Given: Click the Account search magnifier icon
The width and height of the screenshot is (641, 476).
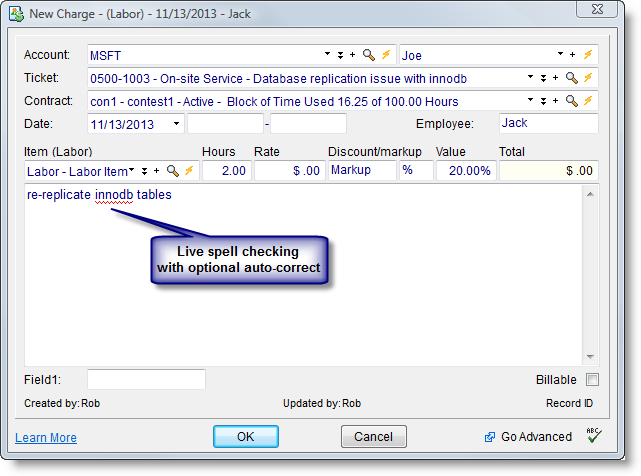Looking at the screenshot, I should coord(368,55).
